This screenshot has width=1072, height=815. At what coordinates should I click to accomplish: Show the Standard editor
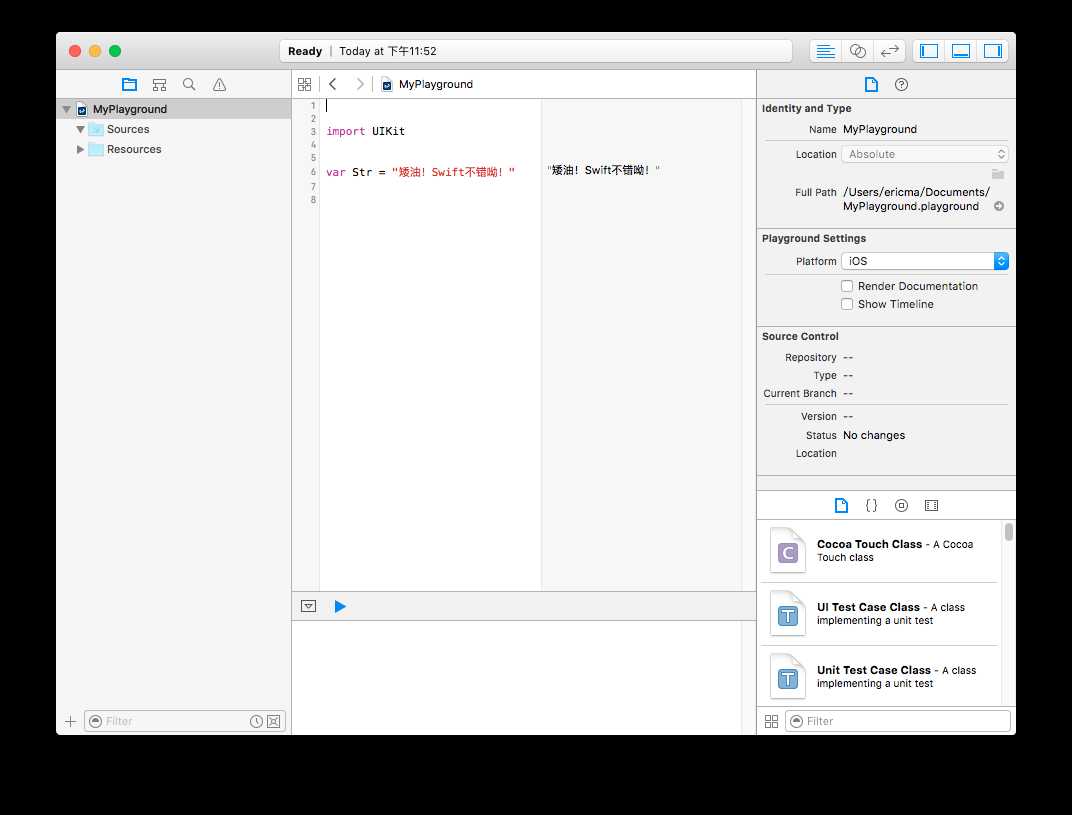coord(825,51)
